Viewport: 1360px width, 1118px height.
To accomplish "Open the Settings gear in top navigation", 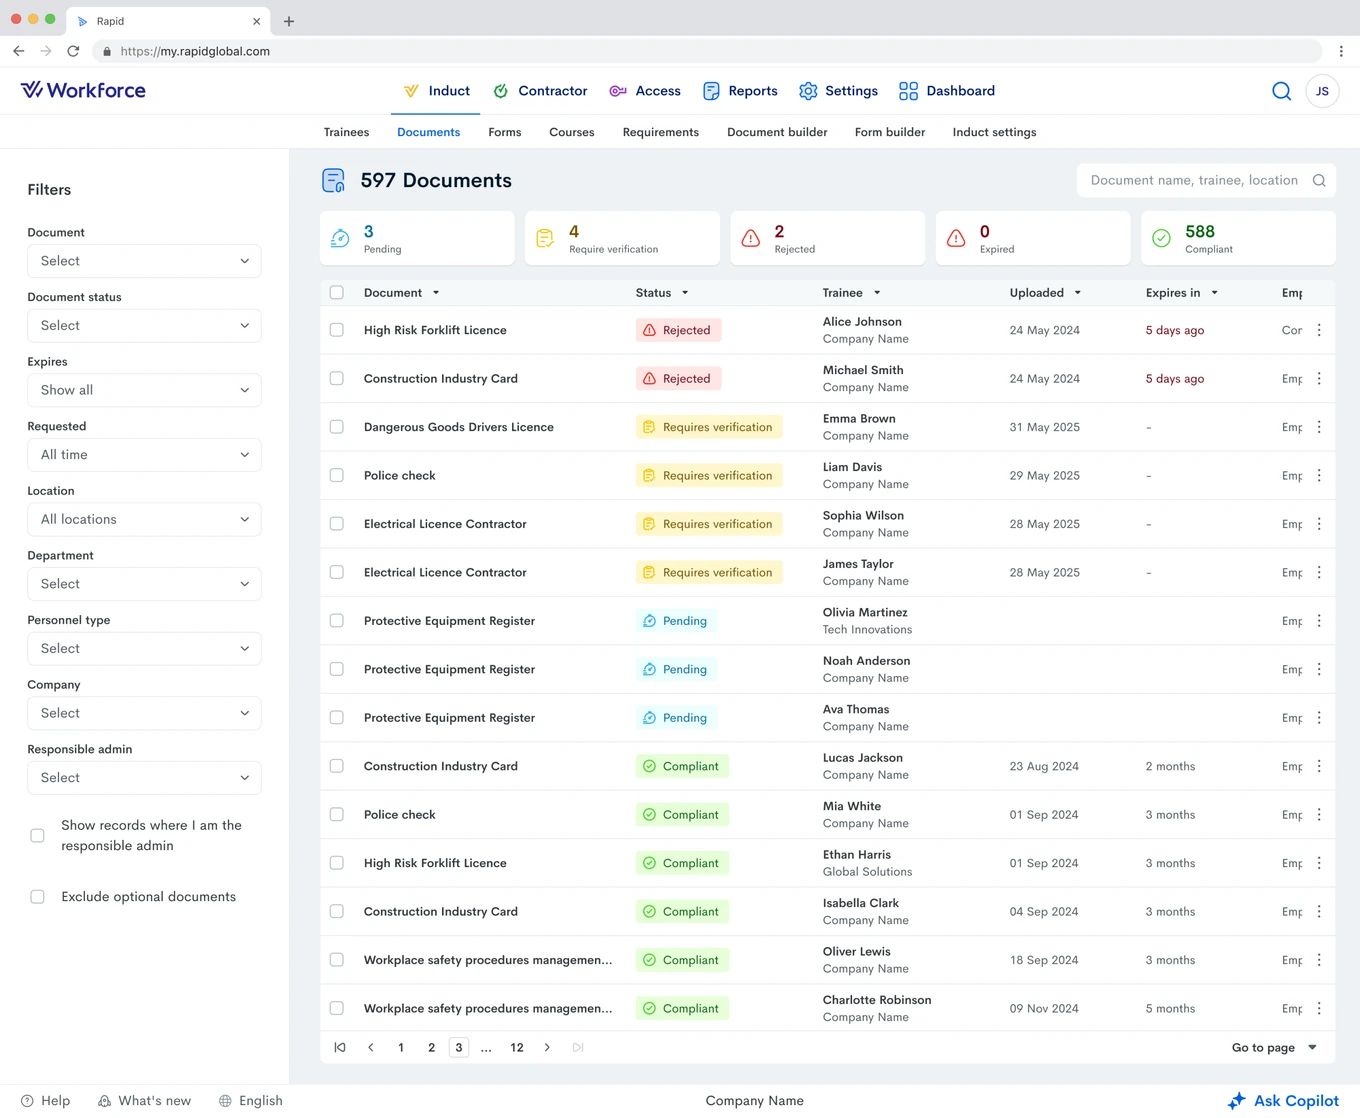I will pyautogui.click(x=808, y=91).
